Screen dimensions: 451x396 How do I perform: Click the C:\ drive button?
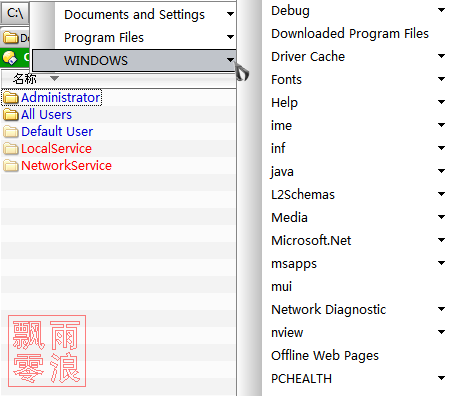coord(15,13)
